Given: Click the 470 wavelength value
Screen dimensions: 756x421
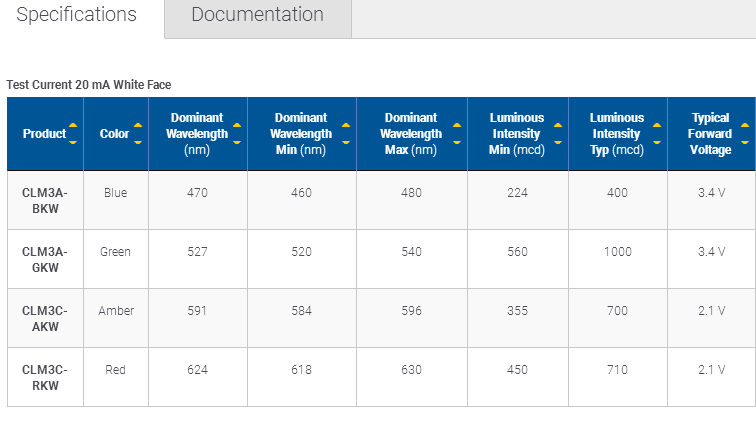Looking at the screenshot, I should [197, 193].
